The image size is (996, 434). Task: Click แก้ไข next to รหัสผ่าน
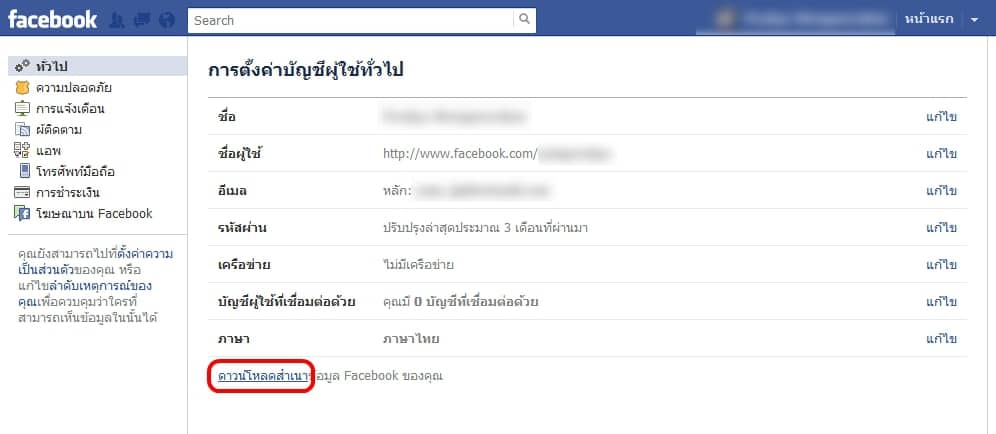point(941,227)
